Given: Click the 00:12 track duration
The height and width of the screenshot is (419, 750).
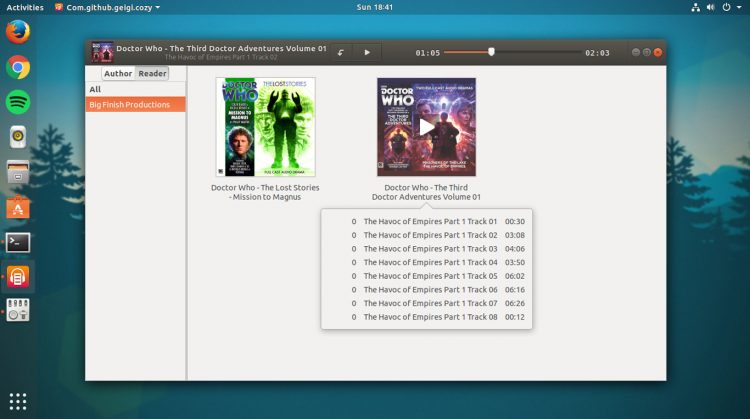Looking at the screenshot, I should (515, 317).
